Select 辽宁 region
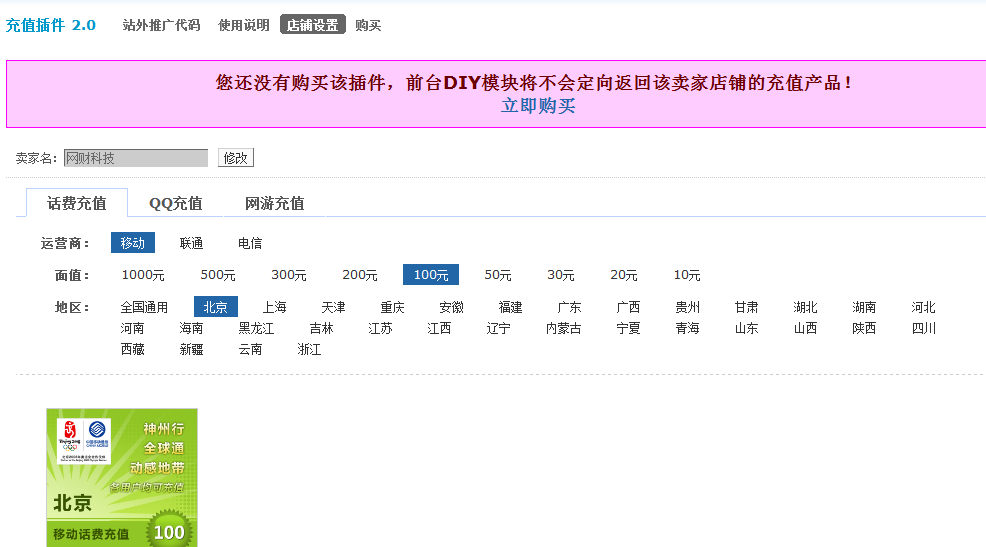 pos(498,328)
